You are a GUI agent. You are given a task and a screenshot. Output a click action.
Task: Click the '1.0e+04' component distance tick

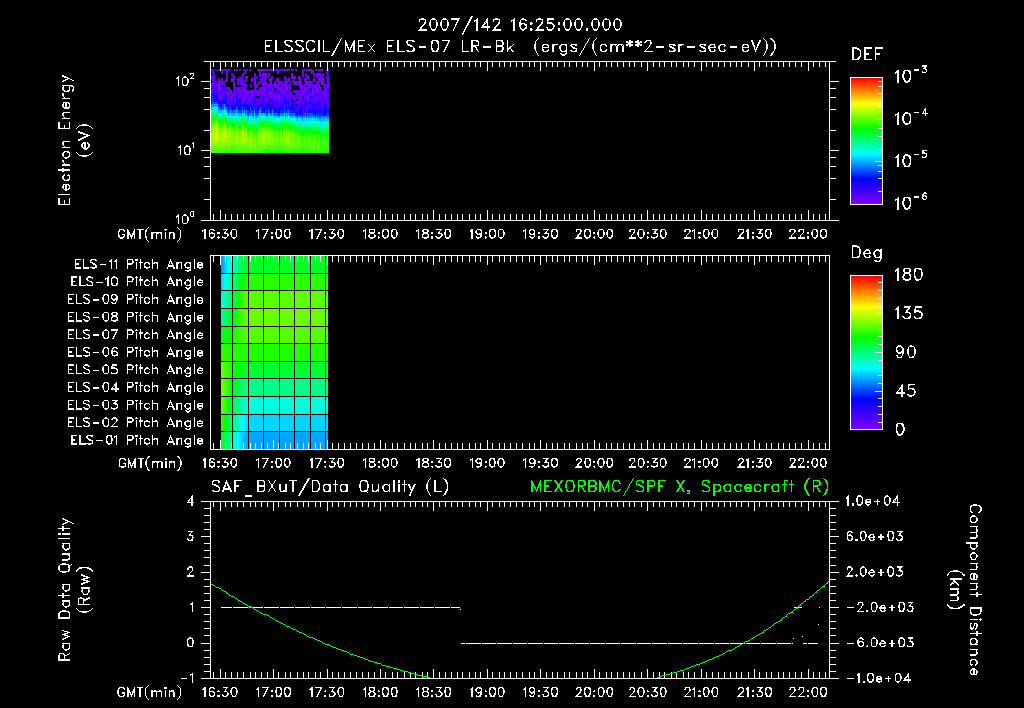click(872, 501)
